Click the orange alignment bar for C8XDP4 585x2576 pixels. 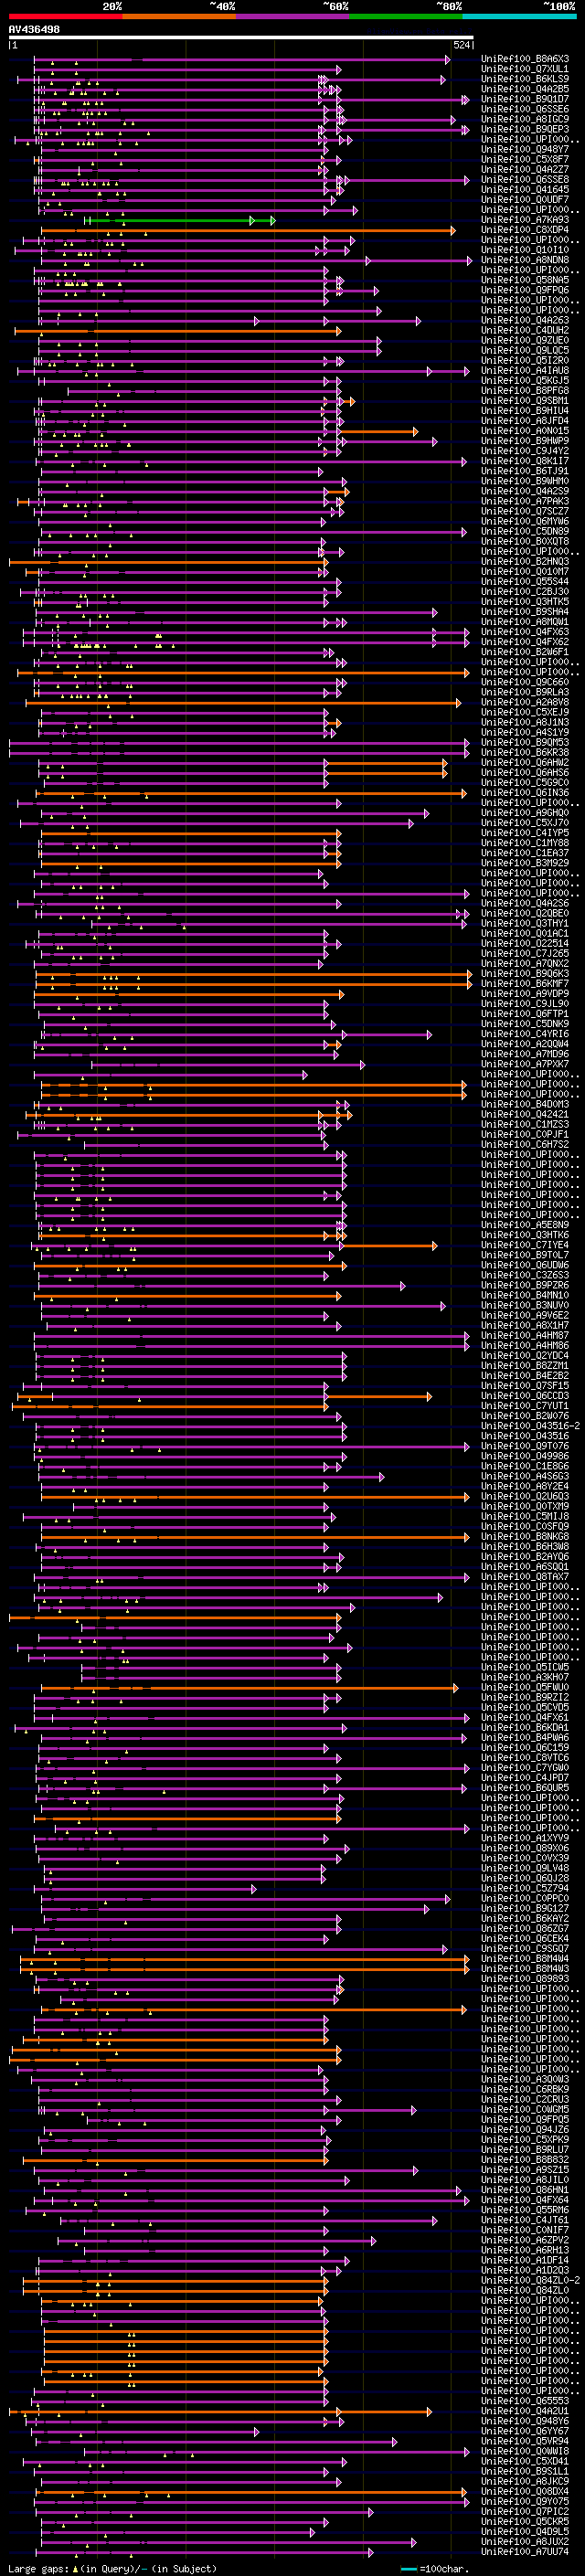[248, 230]
